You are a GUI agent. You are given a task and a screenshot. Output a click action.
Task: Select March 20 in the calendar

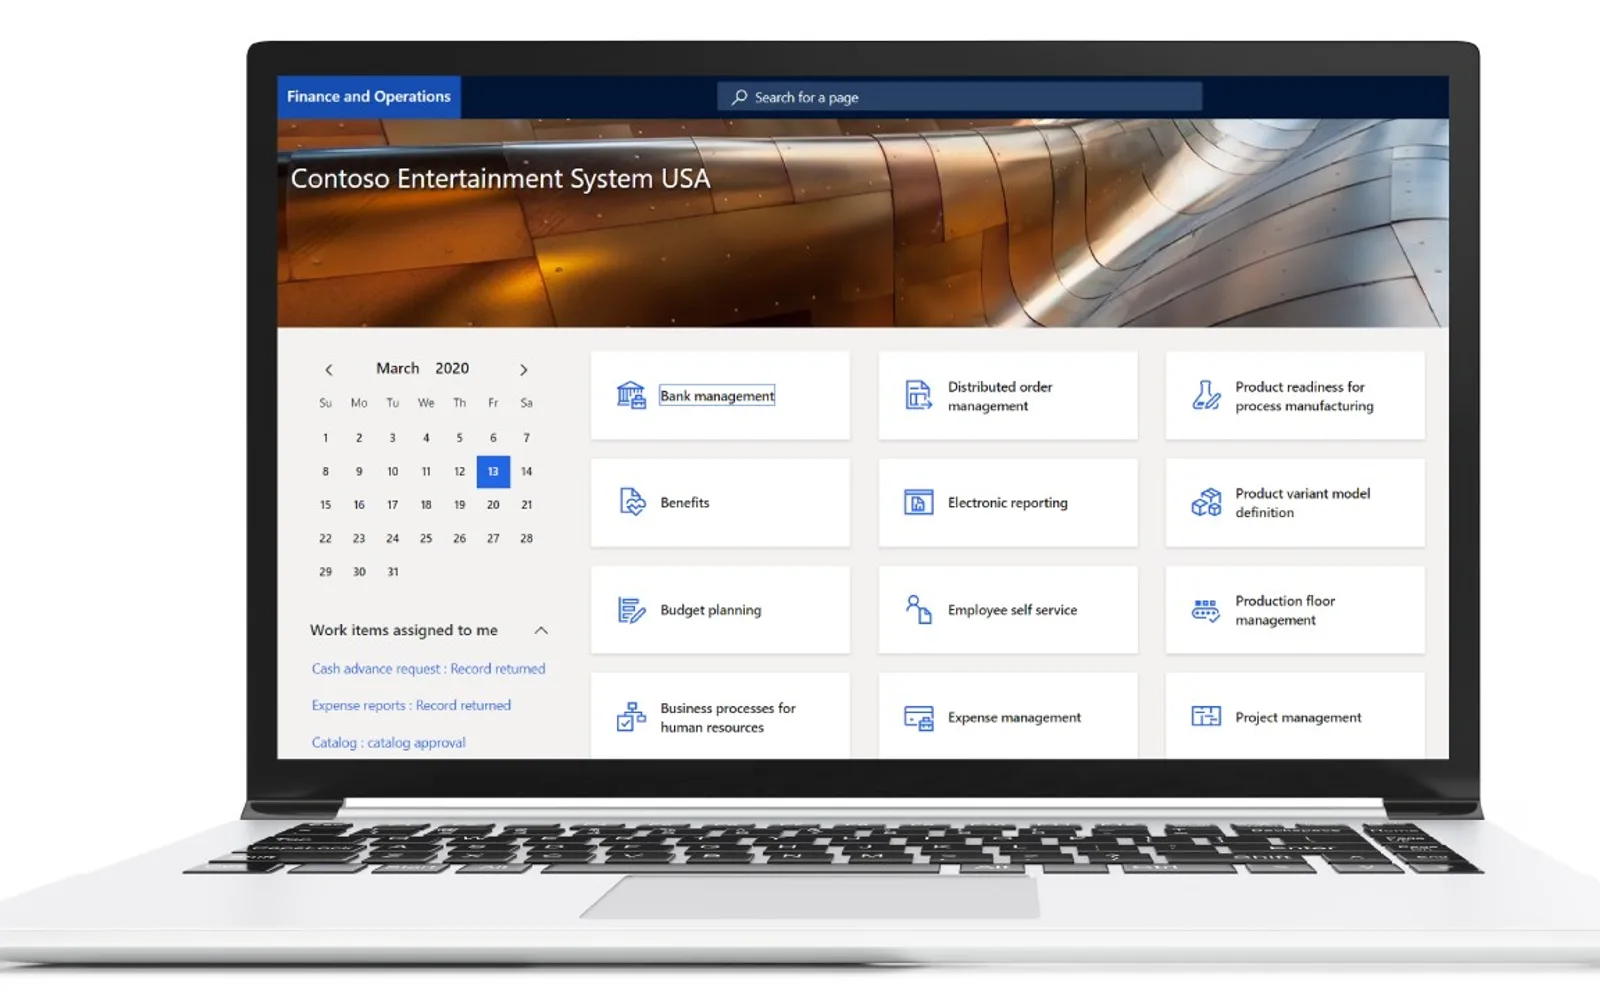point(493,505)
